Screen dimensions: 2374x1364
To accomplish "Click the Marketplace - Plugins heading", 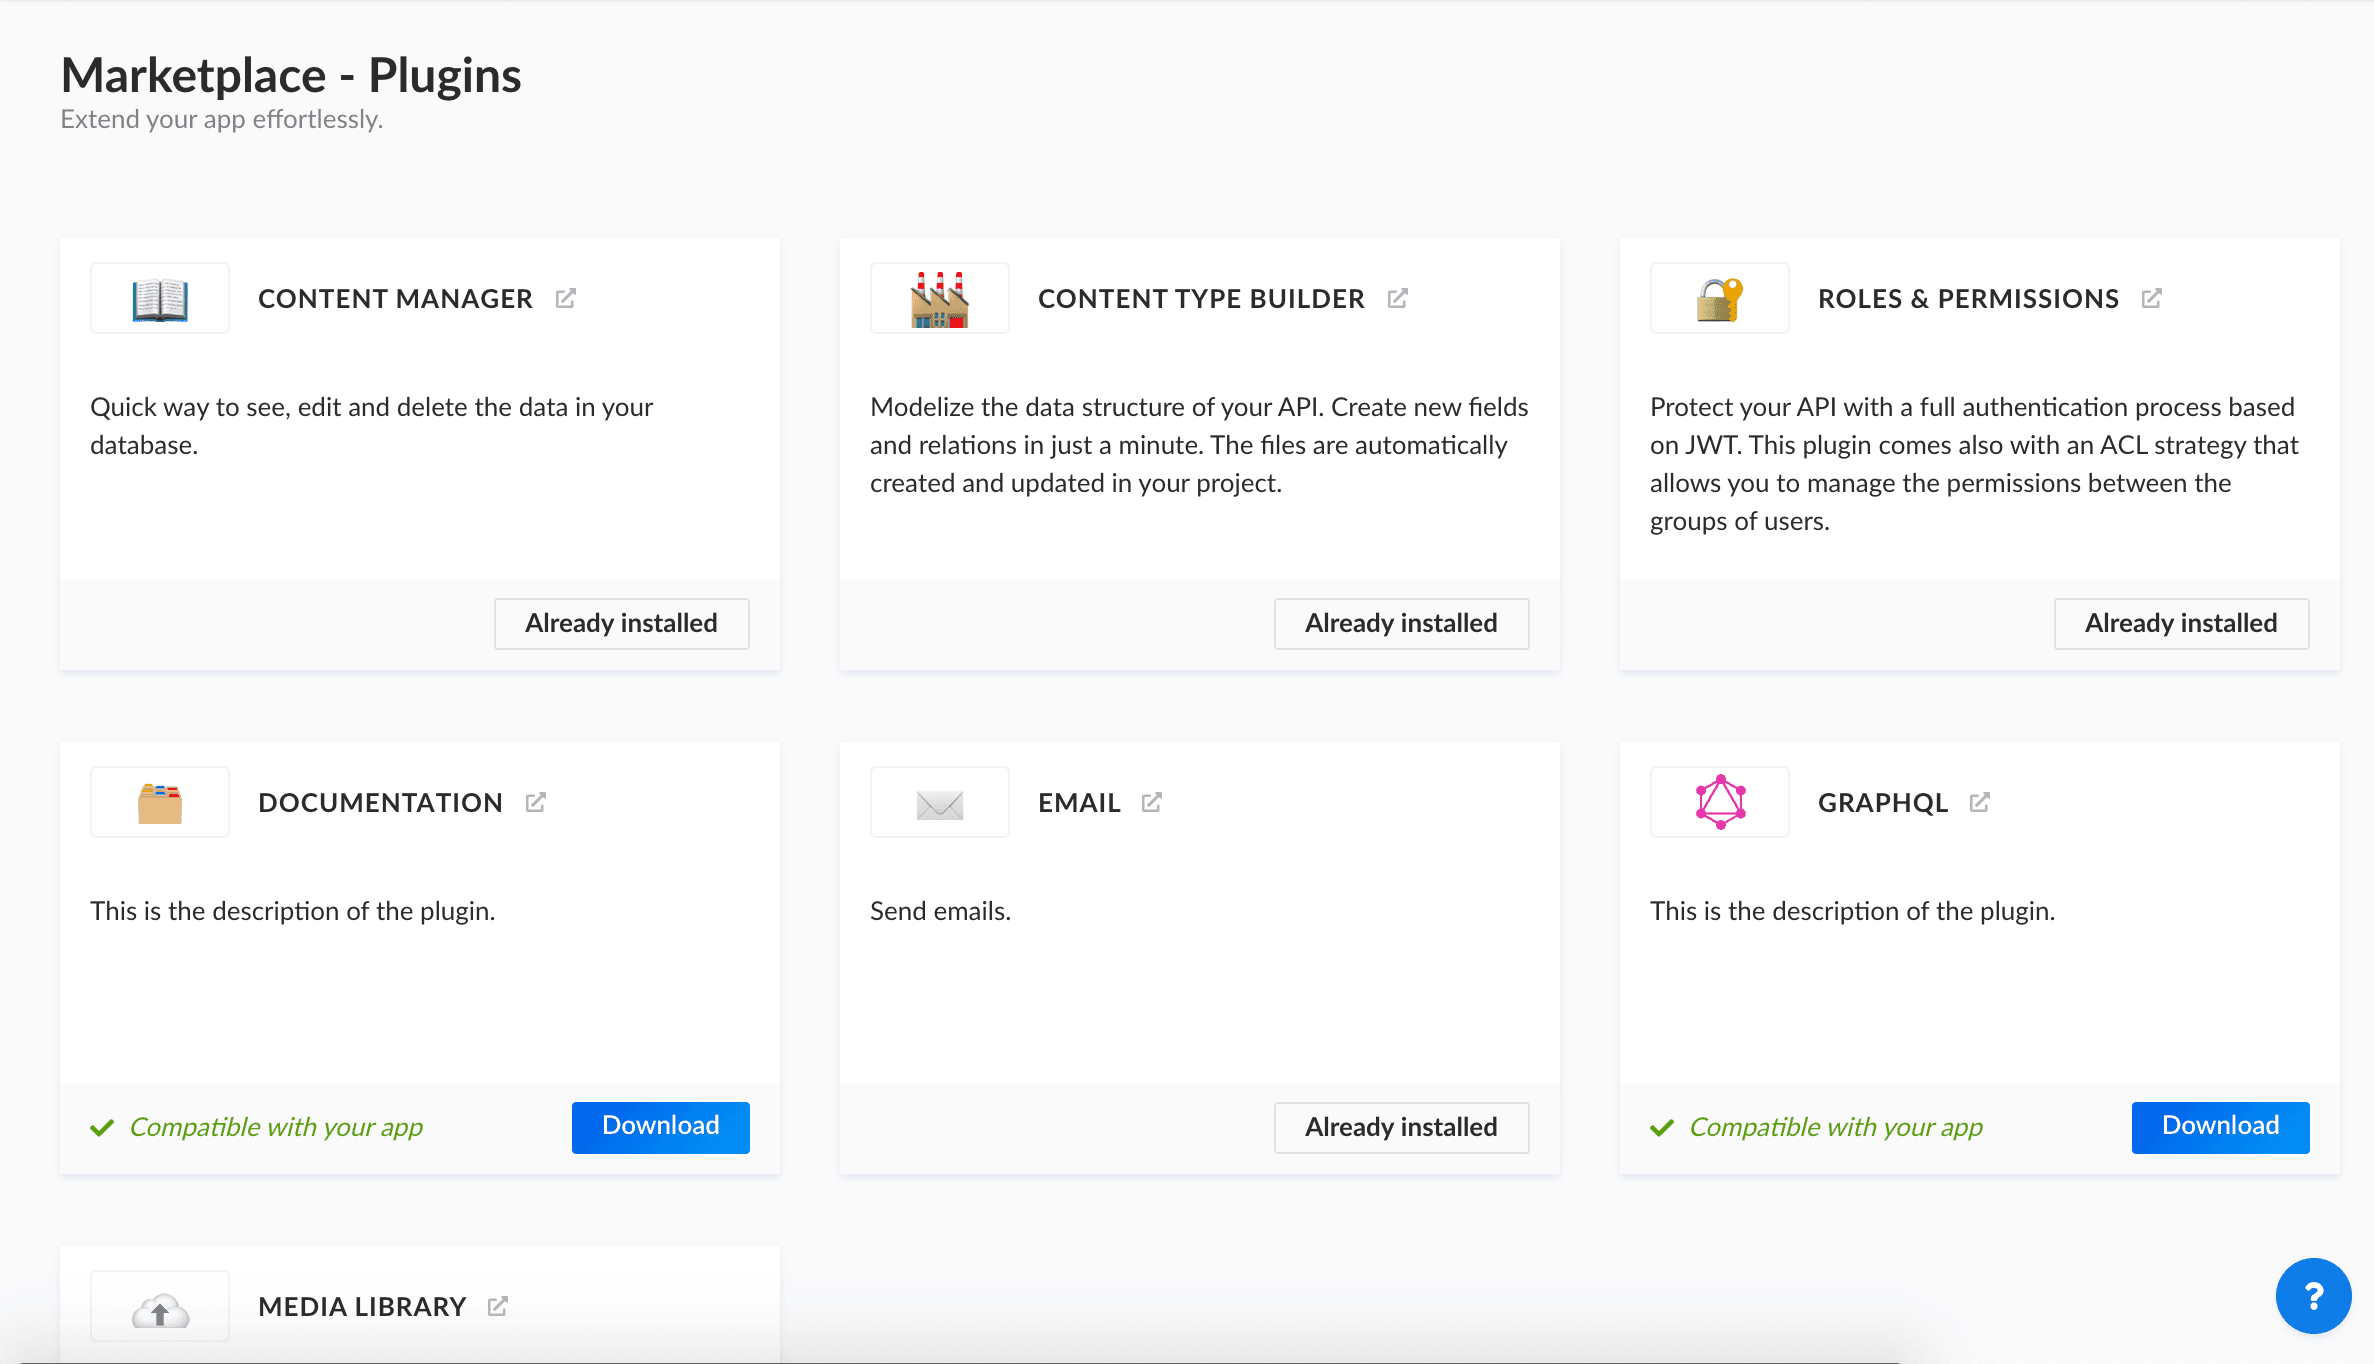I will [x=291, y=76].
